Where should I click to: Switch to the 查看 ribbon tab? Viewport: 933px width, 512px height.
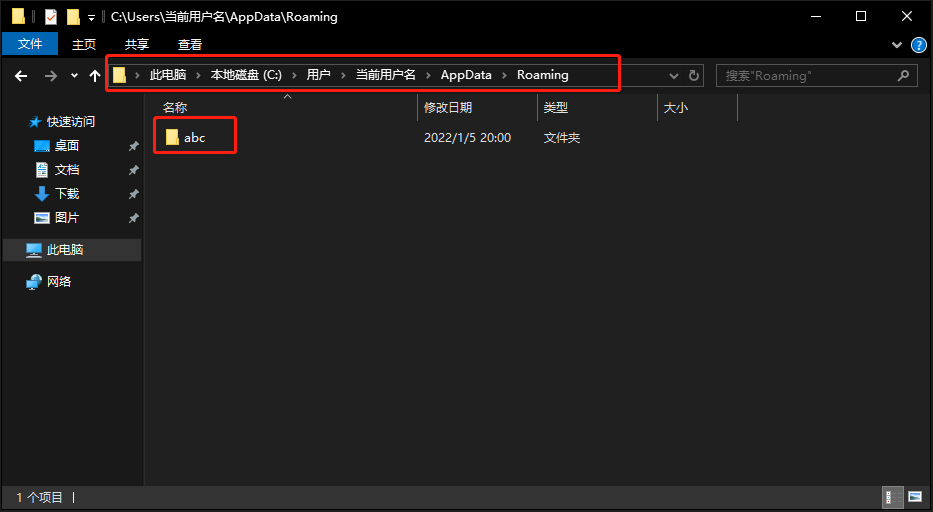coord(190,44)
